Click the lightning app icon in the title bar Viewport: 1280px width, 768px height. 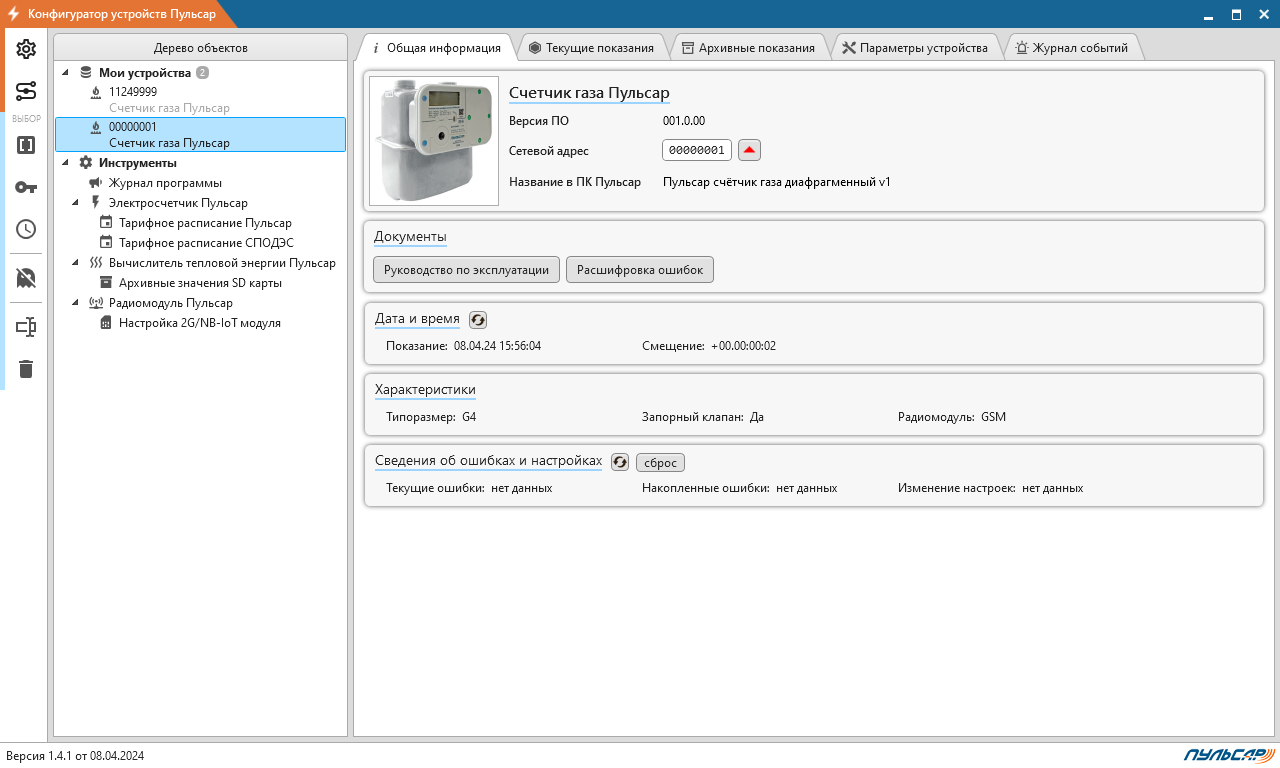[x=13, y=14]
